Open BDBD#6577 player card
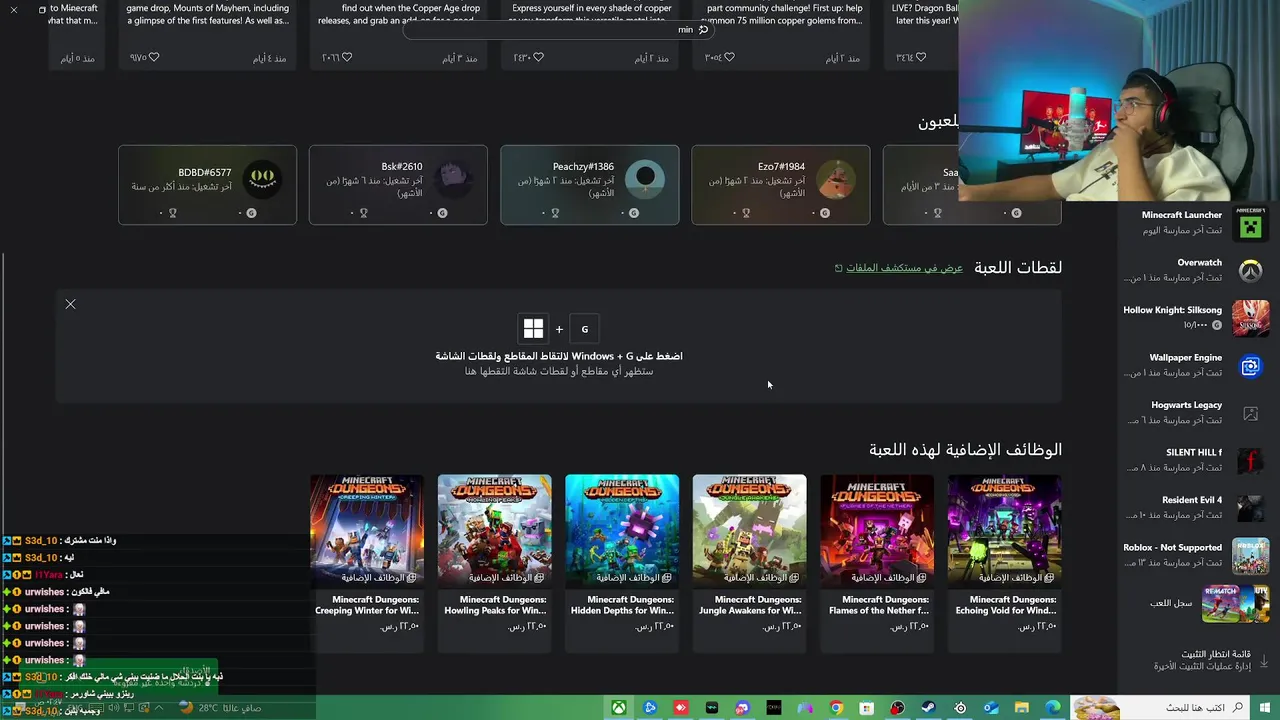The width and height of the screenshot is (1280, 720). pos(207,185)
